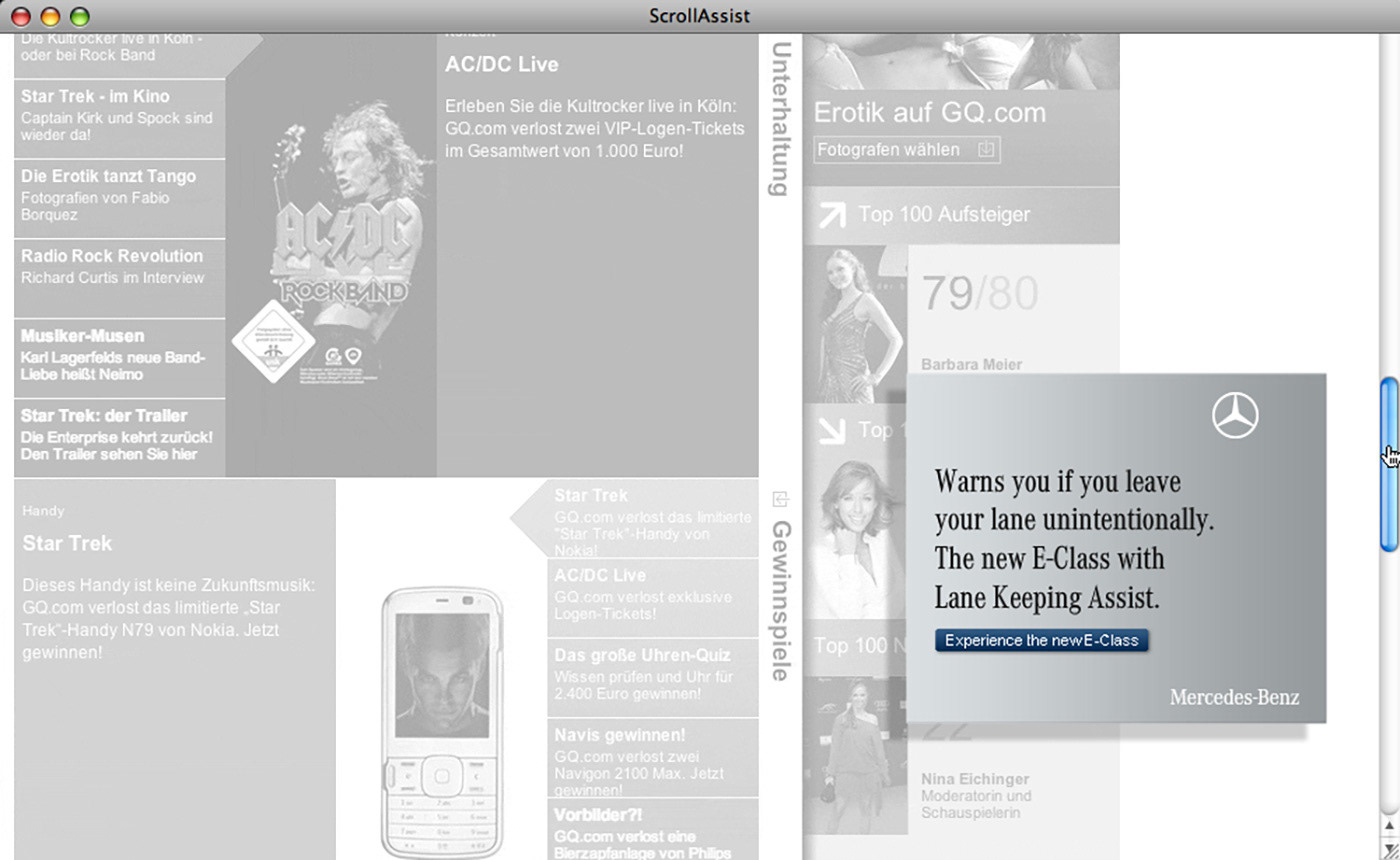This screenshot has height=860, width=1400.
Task: Click the blue vertical scrollbar thumb
Action: point(1389,464)
